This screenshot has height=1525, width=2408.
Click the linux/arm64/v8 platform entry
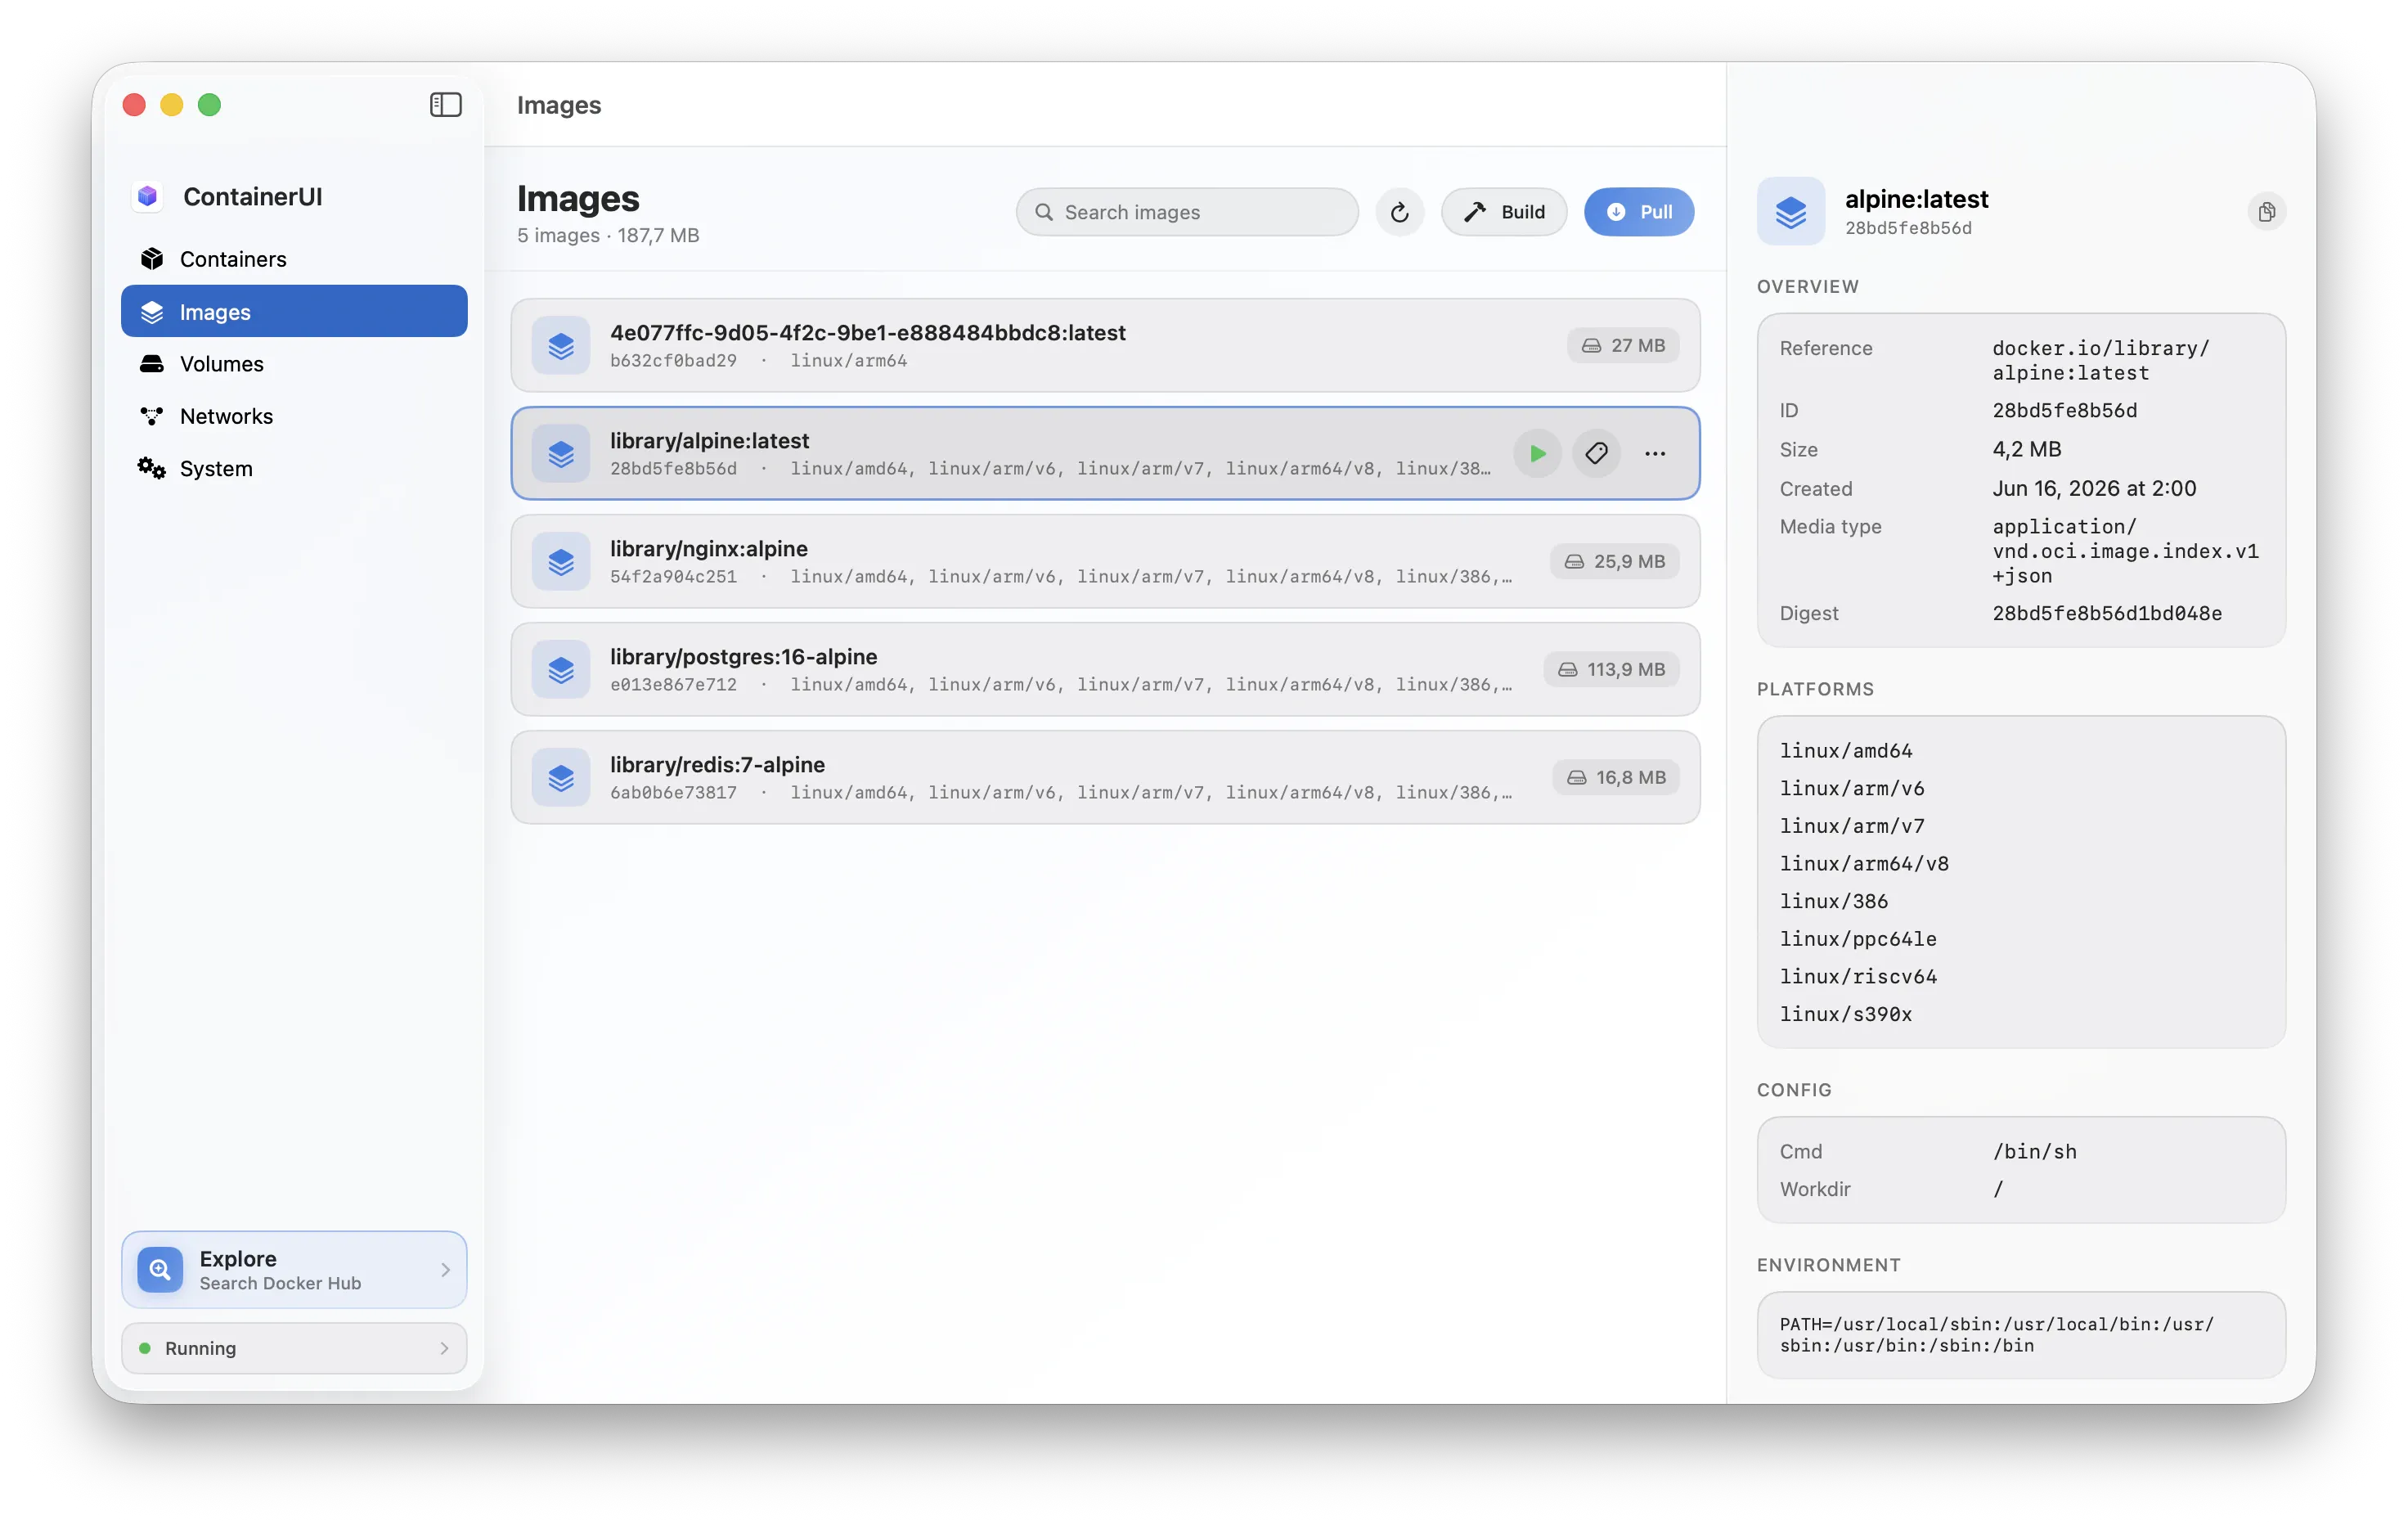(x=1864, y=864)
